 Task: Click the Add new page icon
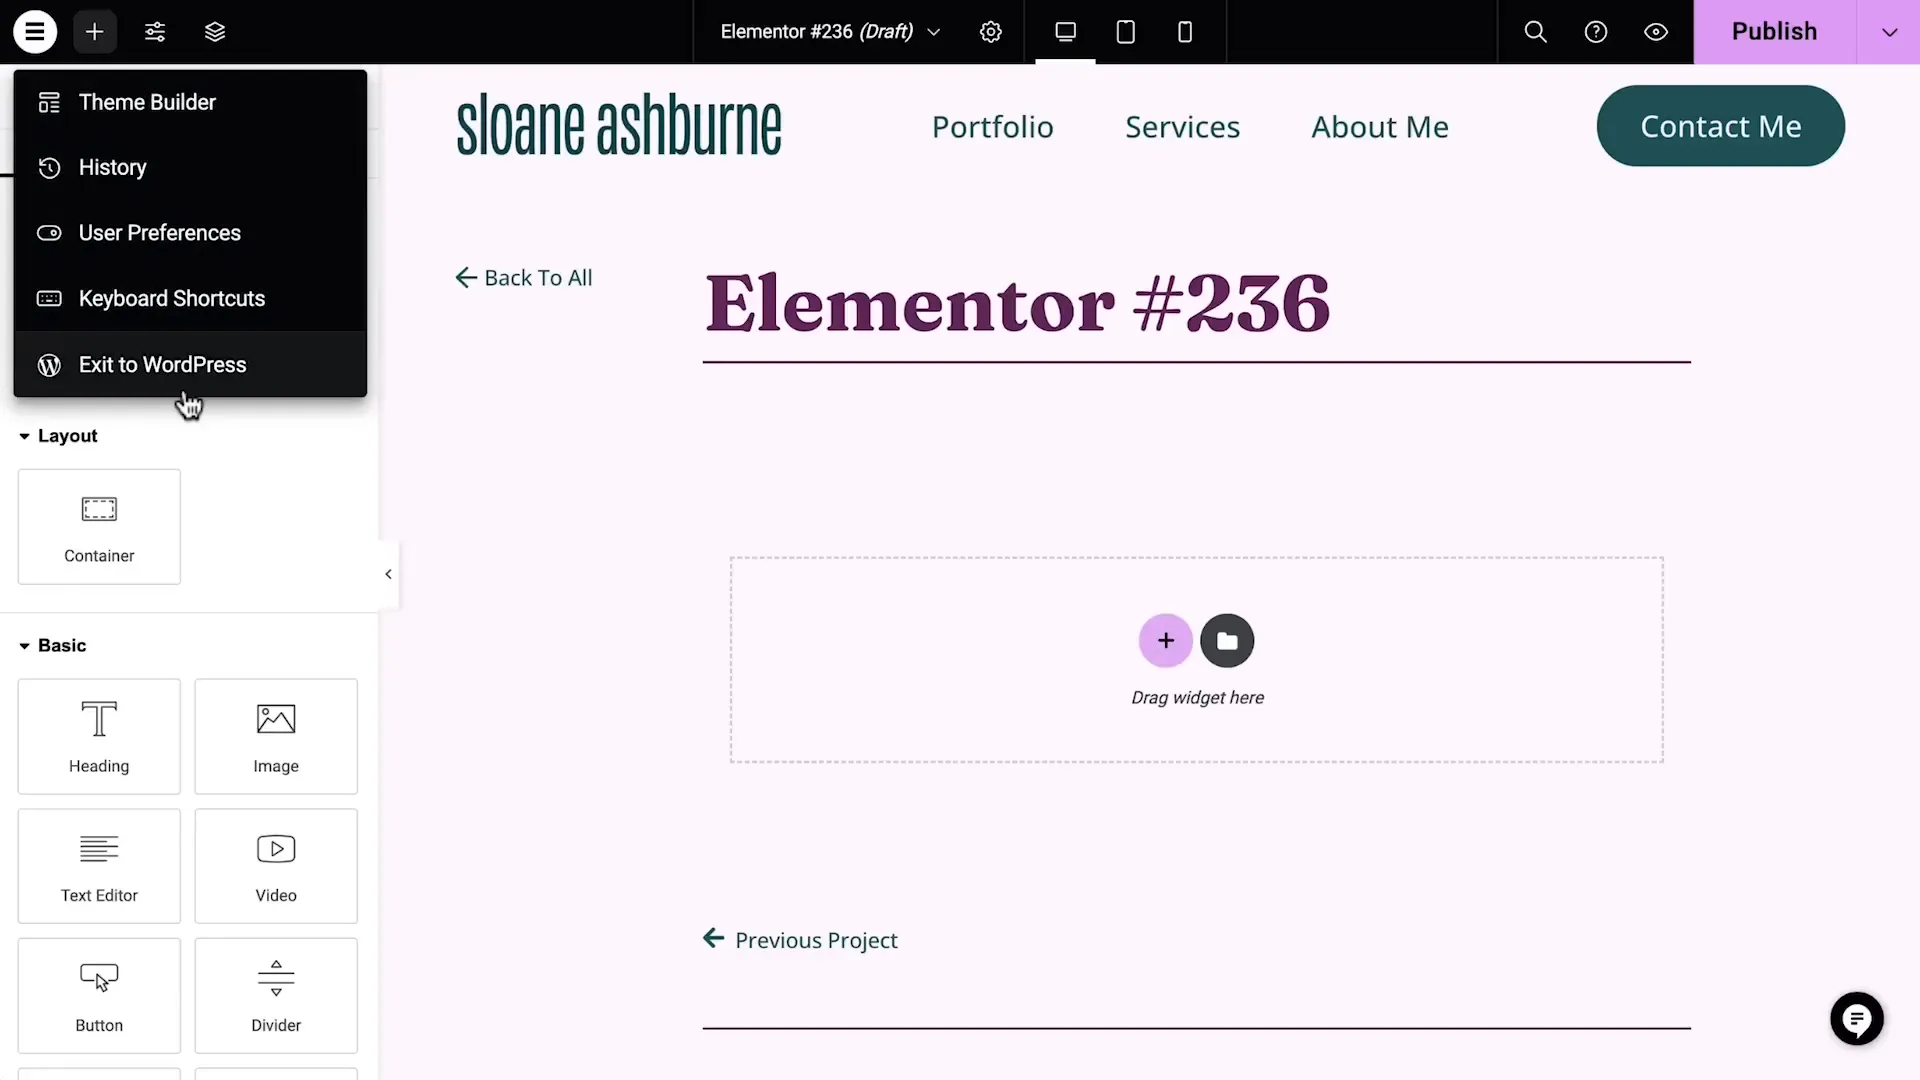pos(94,32)
